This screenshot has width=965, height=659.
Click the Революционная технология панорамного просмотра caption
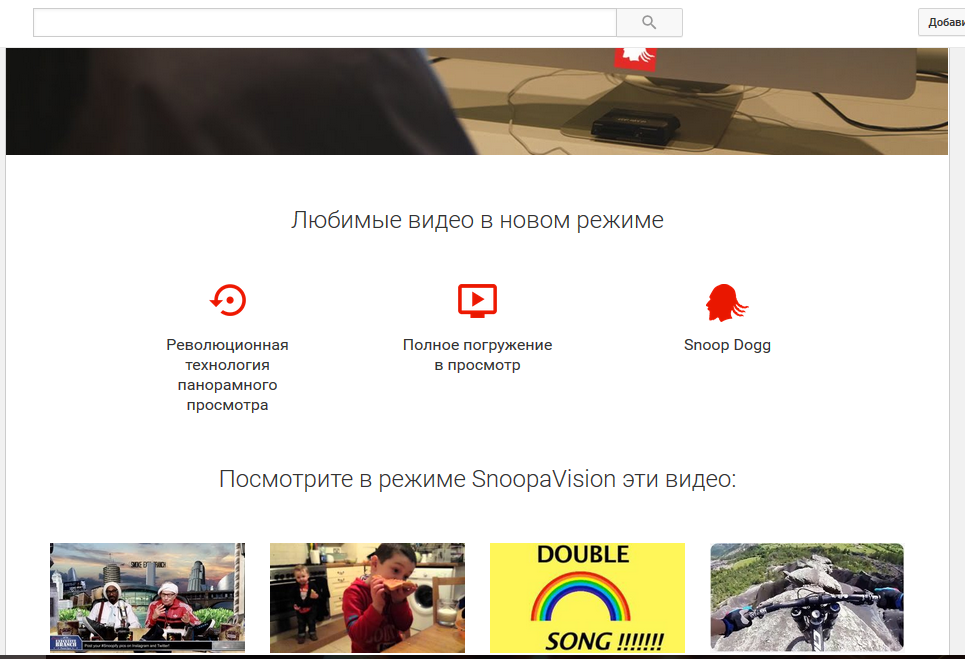[227, 375]
